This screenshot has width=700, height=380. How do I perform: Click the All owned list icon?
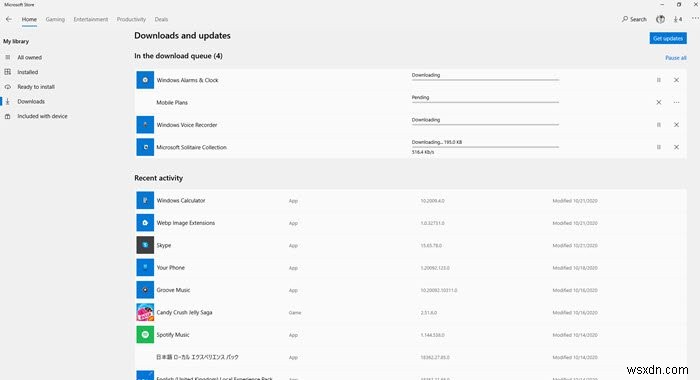(8, 57)
